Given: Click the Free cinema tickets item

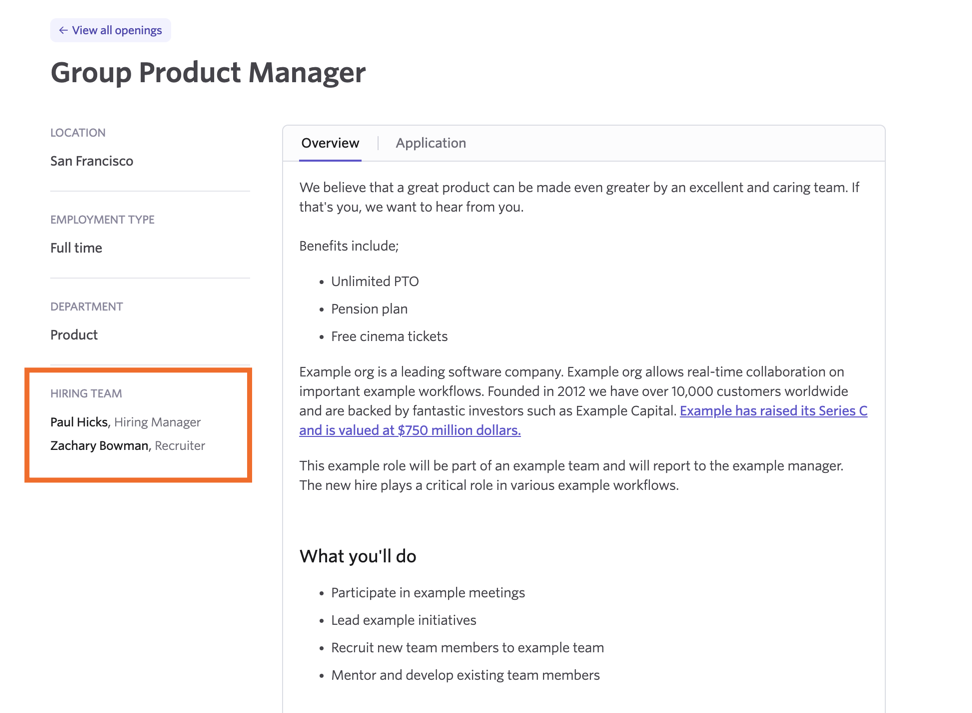Looking at the screenshot, I should 389,336.
